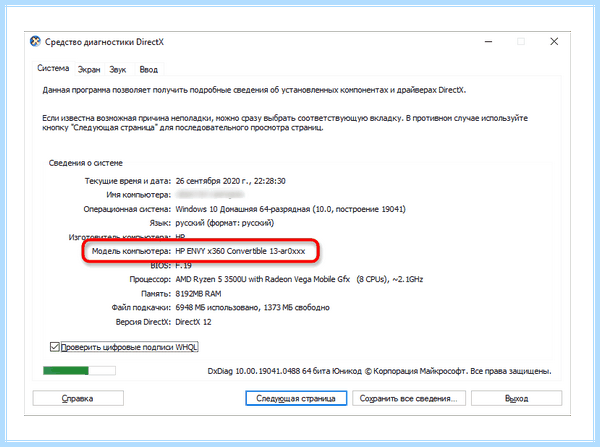Viewport: 600px width, 447px height.
Task: Click the blurred computer name value
Action: (x=210, y=195)
